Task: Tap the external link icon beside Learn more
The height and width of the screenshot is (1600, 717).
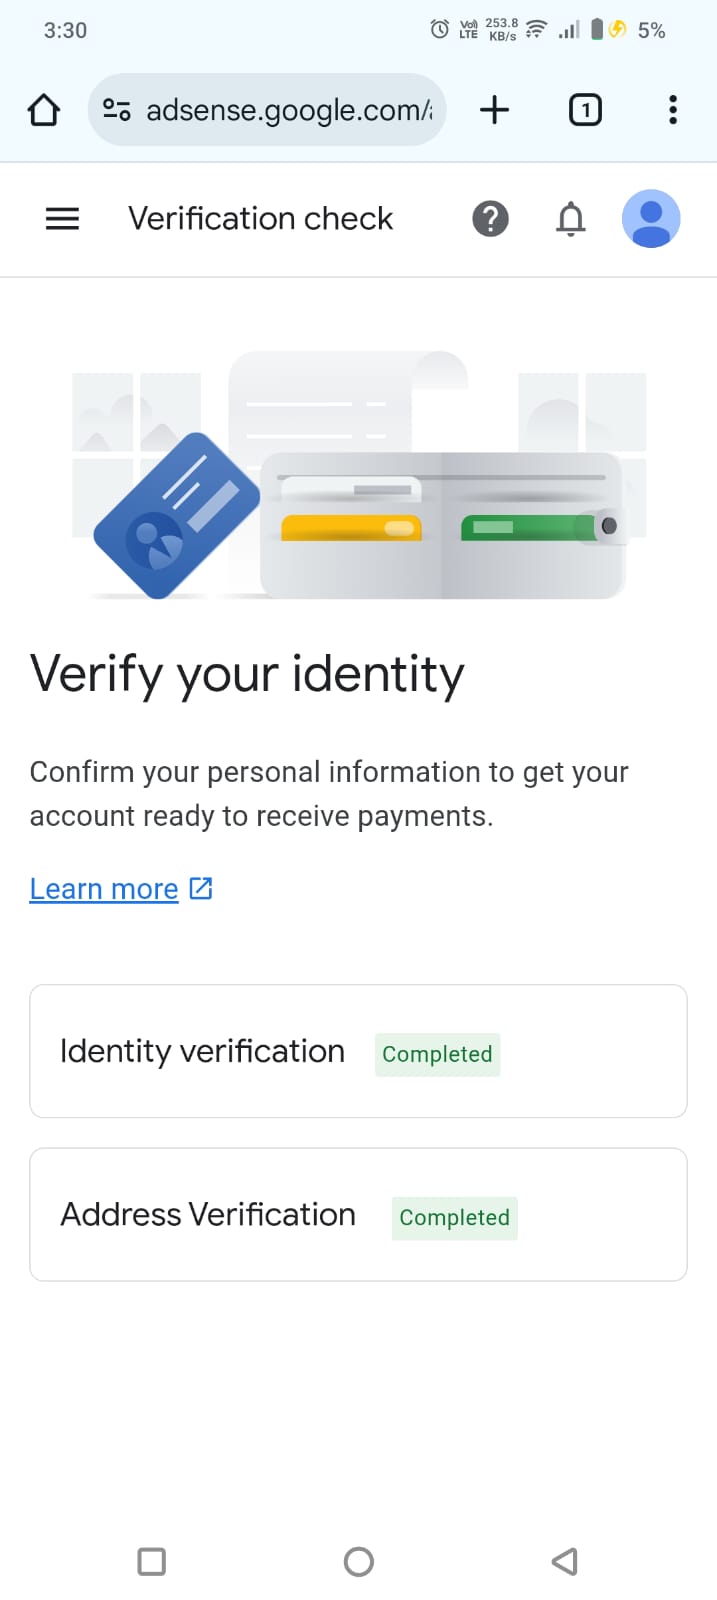Action: [201, 888]
